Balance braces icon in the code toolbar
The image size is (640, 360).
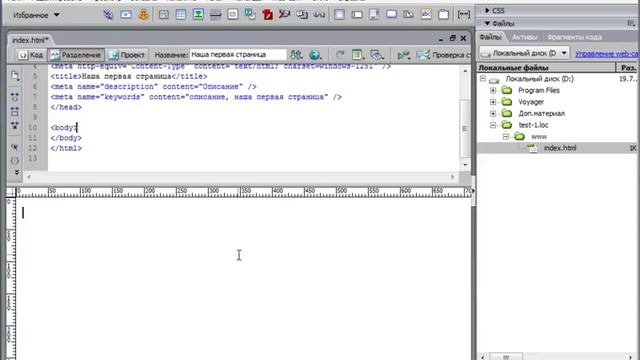pos(15,160)
